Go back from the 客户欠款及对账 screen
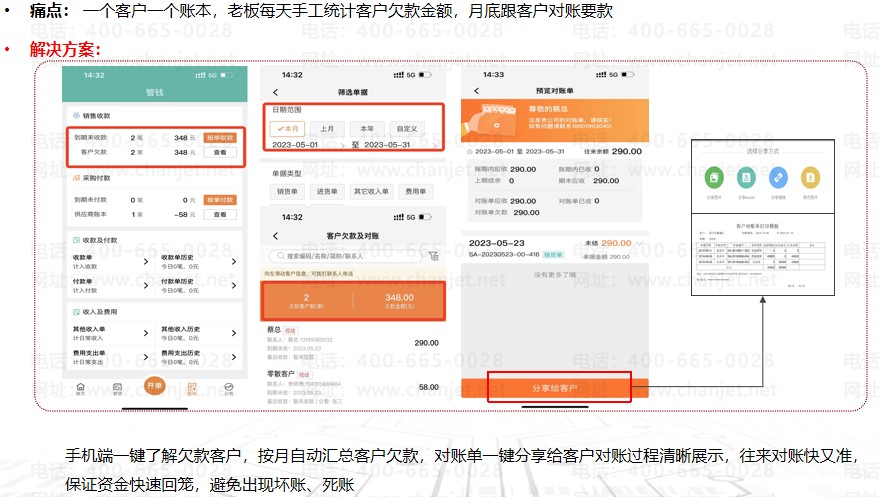This screenshot has height=497, width=881. (x=275, y=236)
